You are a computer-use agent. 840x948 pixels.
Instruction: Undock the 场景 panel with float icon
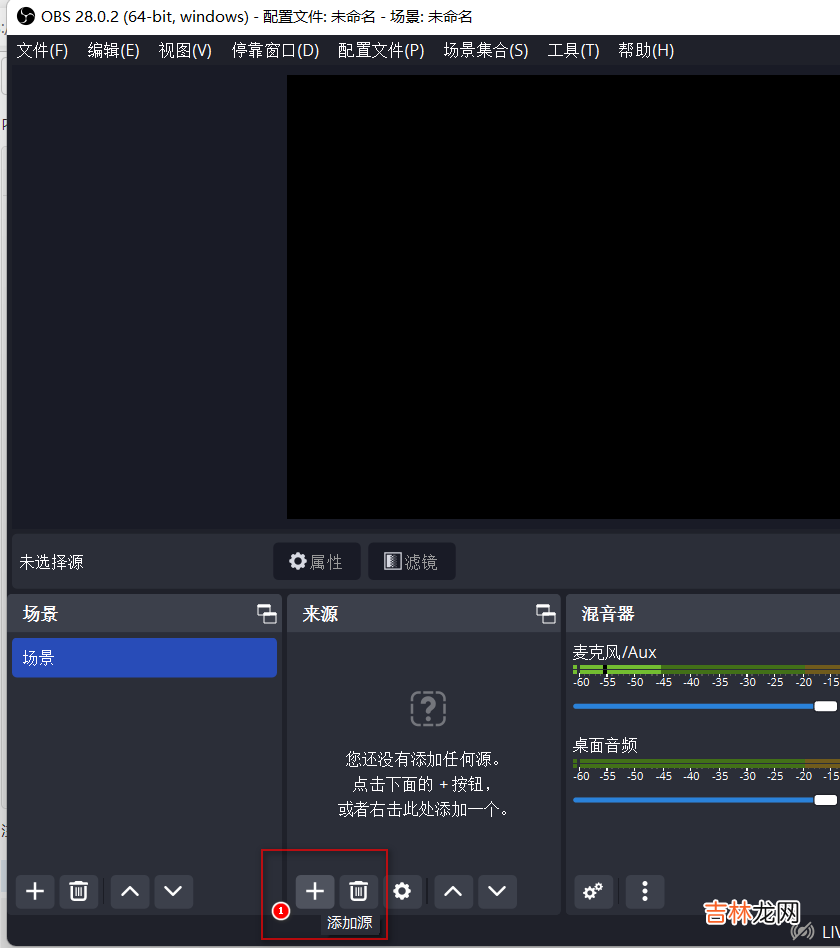[x=266, y=614]
